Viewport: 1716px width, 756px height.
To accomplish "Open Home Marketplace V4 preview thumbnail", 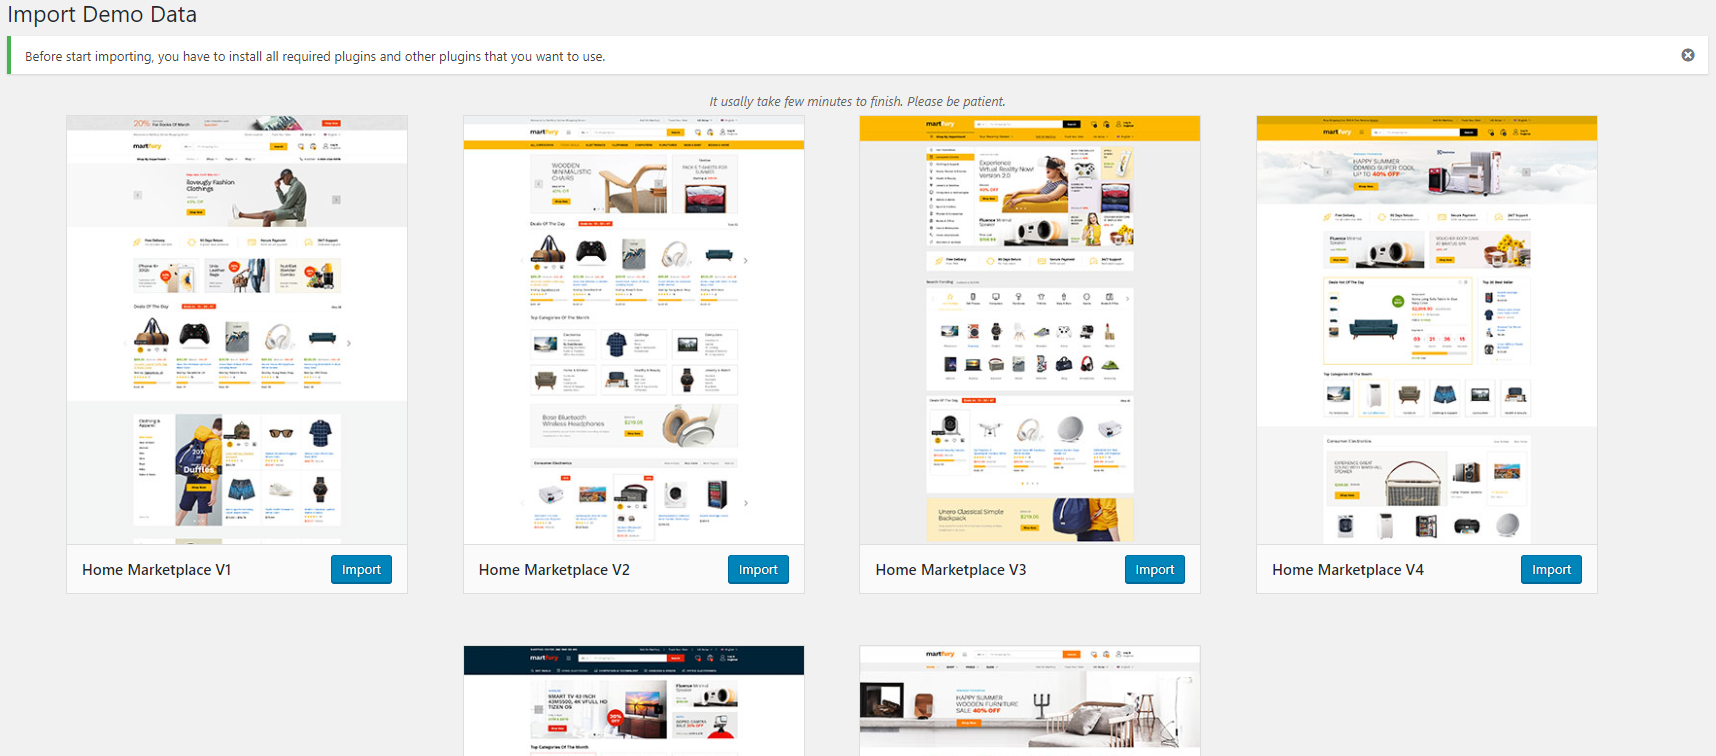I will coord(1427,330).
